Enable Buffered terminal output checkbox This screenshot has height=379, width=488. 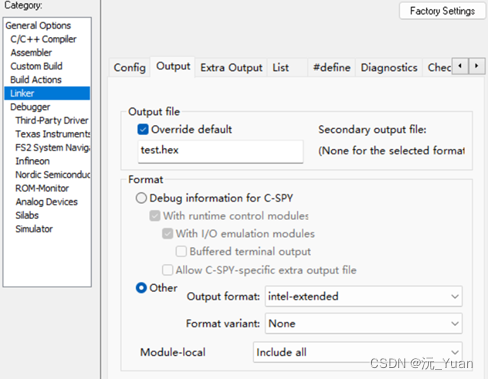pyautogui.click(x=181, y=251)
